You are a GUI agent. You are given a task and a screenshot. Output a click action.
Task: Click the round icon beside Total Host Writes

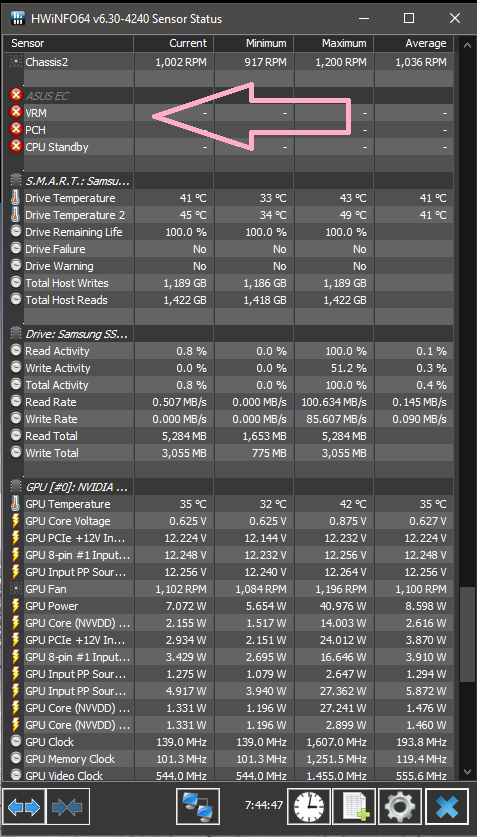click(x=16, y=283)
